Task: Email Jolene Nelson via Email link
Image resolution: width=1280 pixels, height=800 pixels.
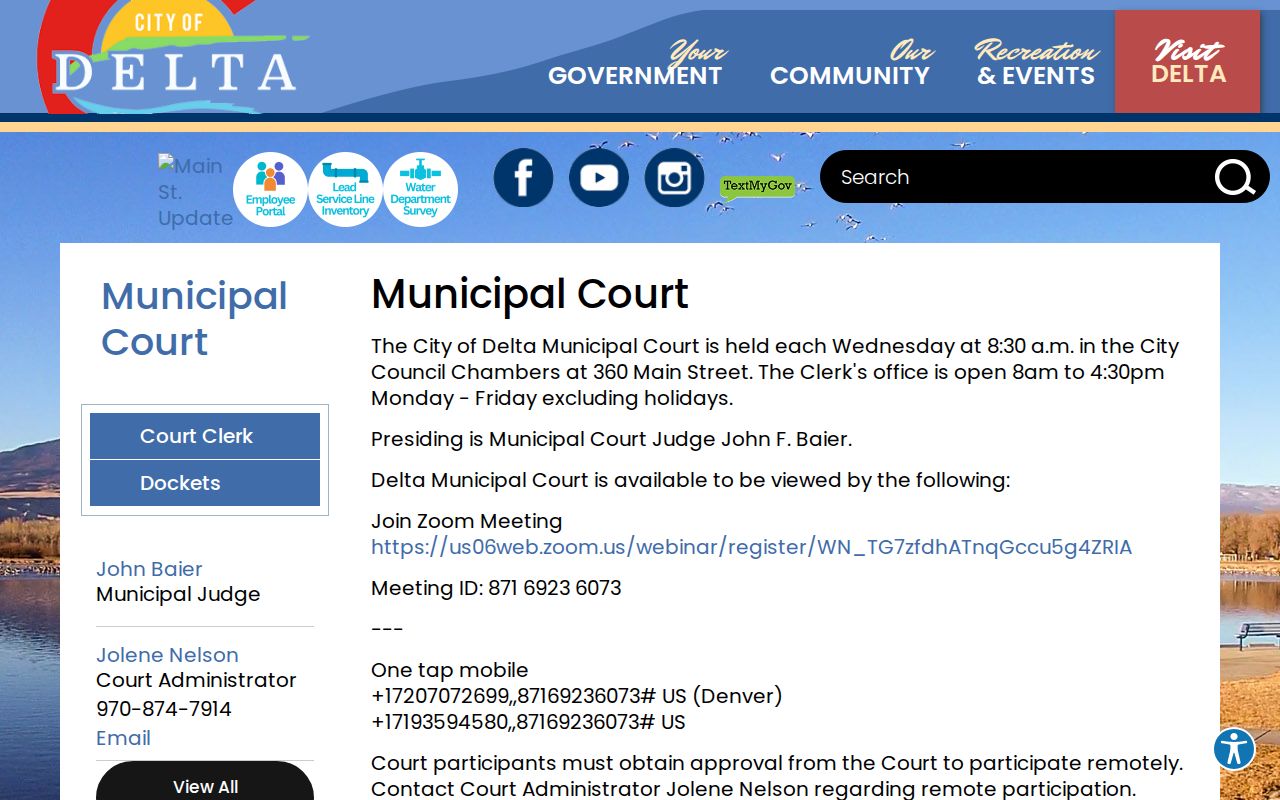Action: click(x=123, y=738)
